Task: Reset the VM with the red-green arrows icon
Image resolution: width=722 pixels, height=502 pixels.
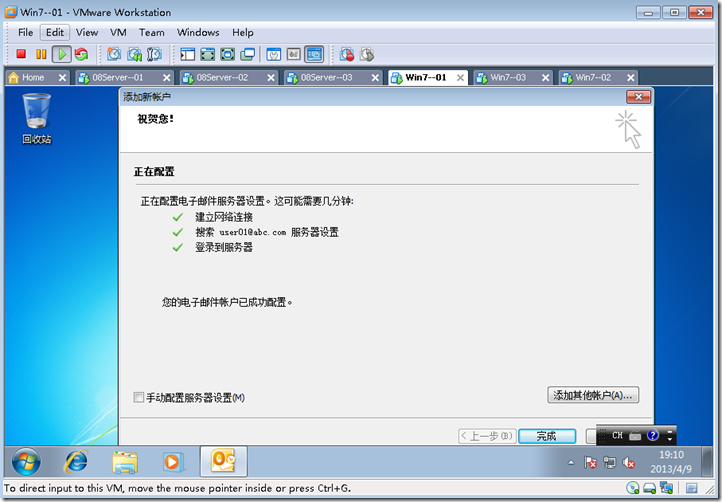Action: [x=82, y=54]
